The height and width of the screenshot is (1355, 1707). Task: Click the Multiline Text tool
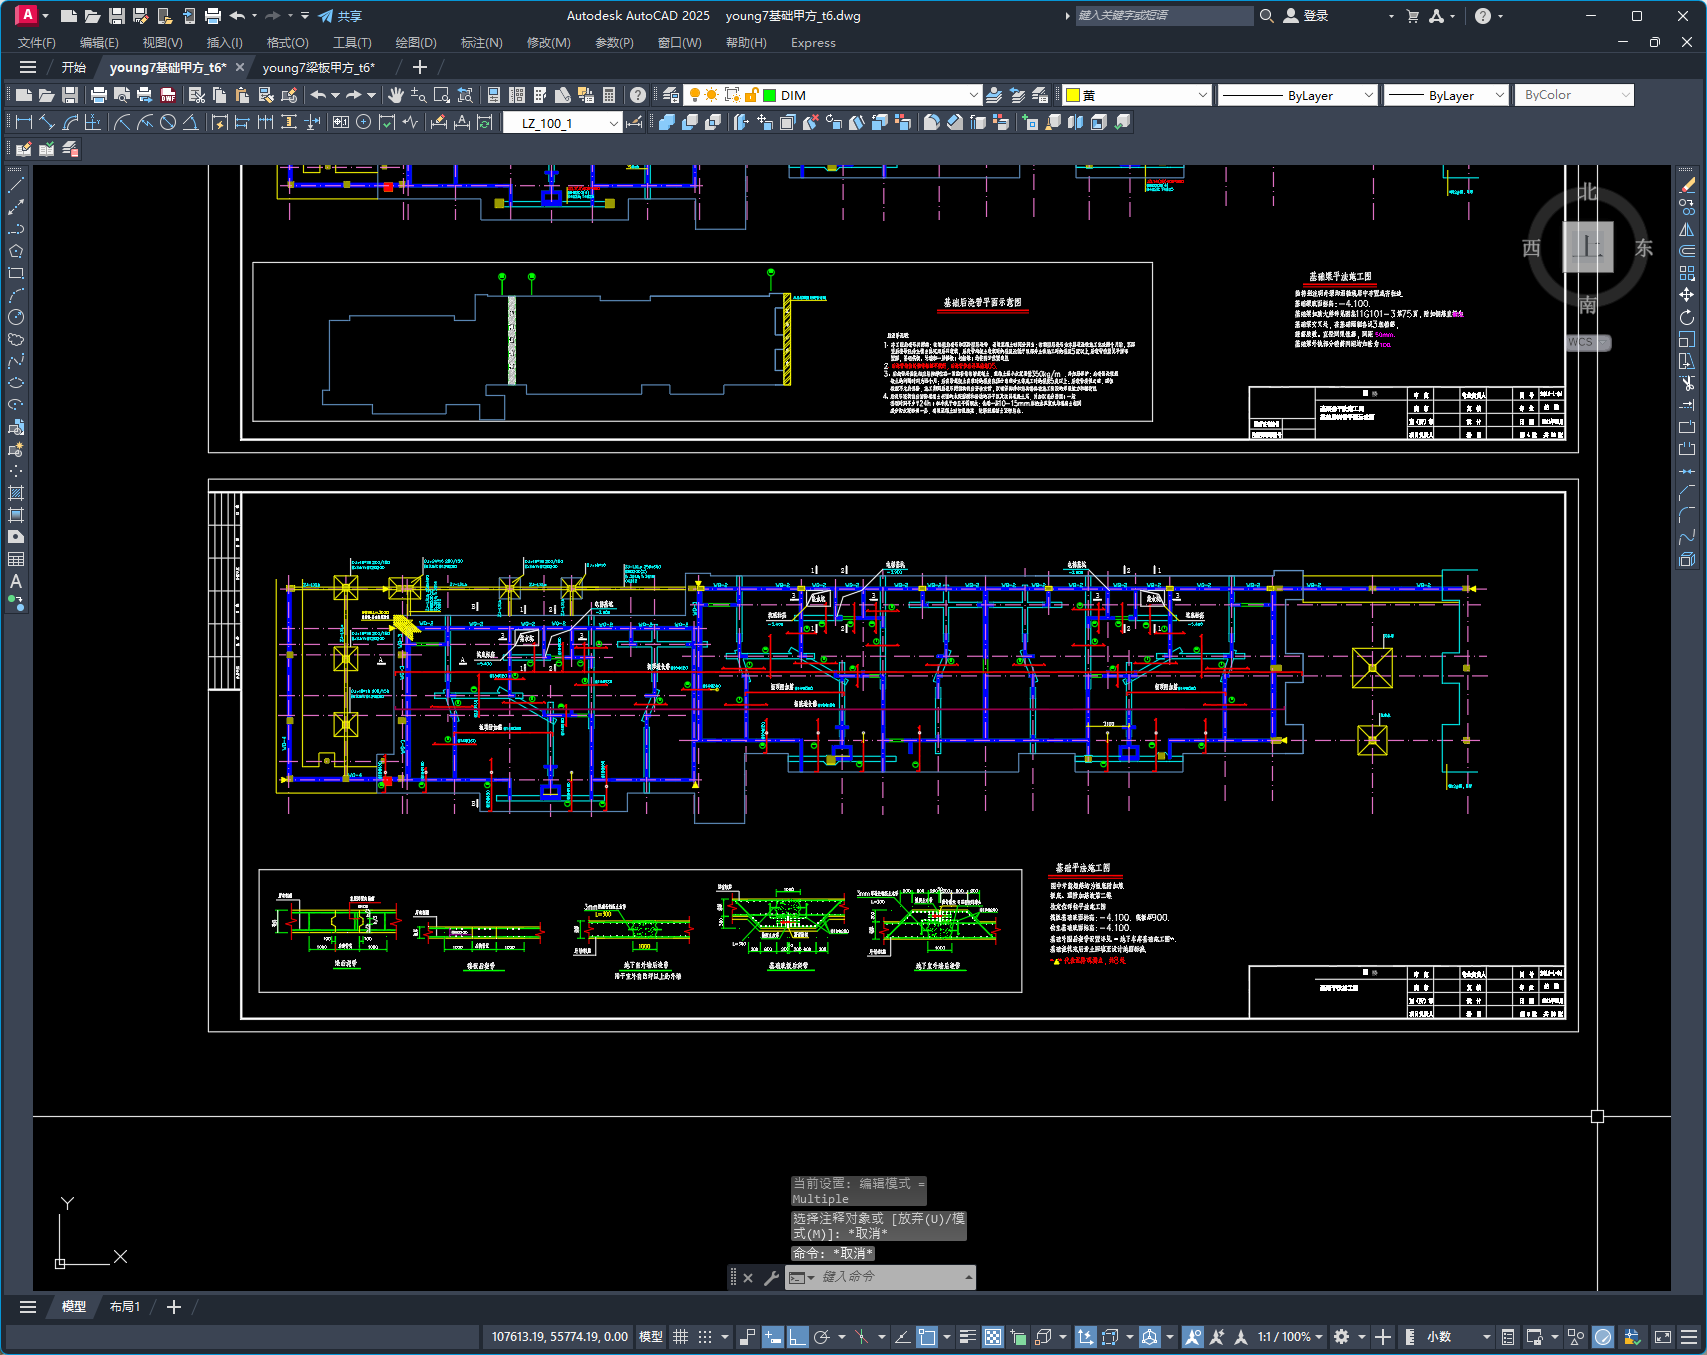[16, 581]
